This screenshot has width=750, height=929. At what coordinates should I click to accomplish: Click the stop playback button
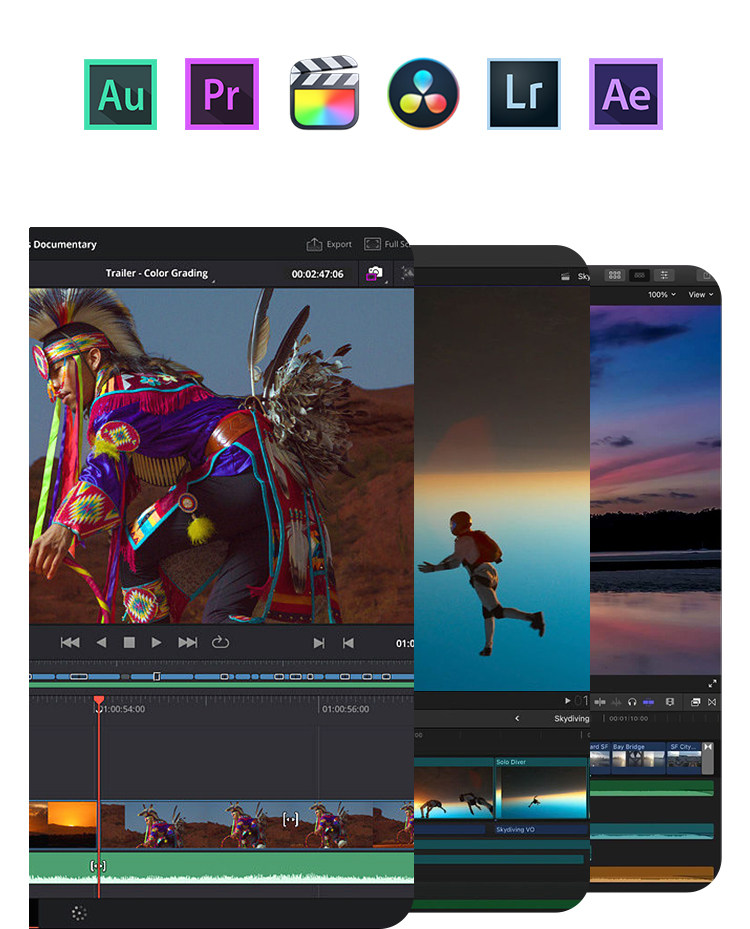point(129,642)
